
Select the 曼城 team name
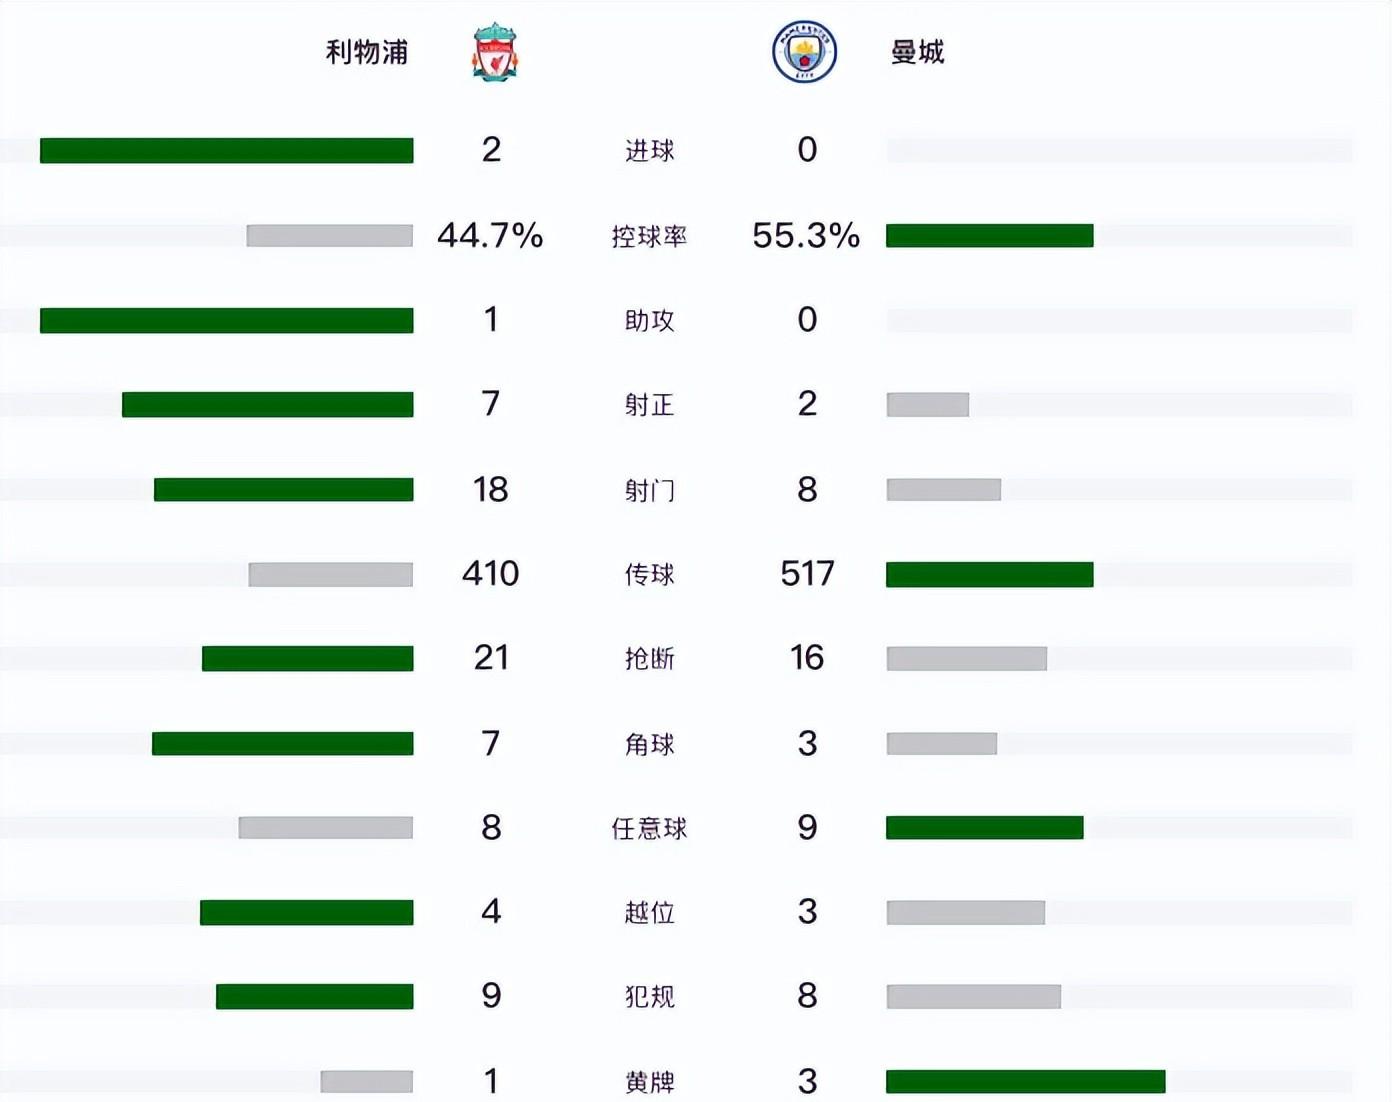click(917, 52)
